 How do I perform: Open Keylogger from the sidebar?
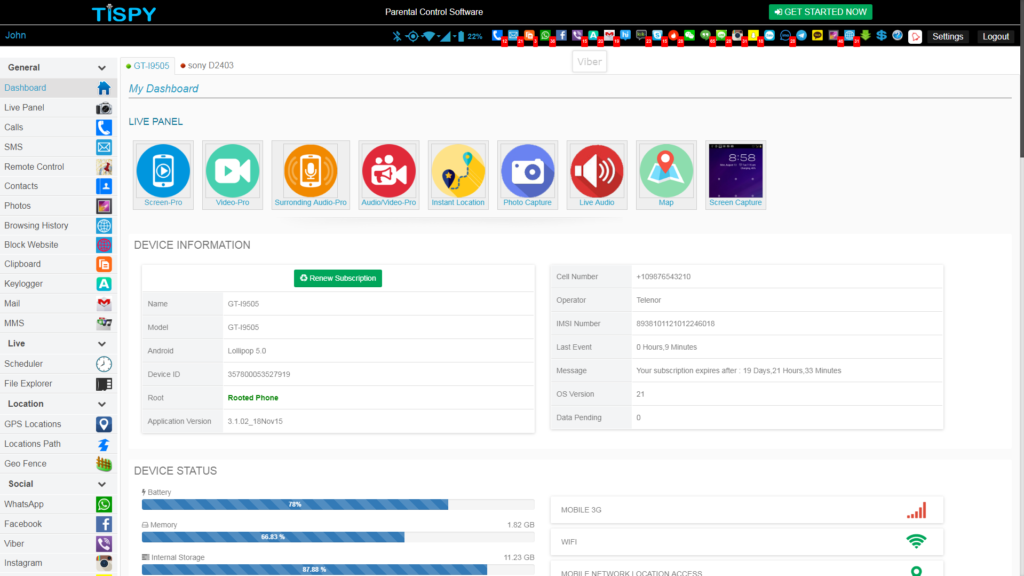pos(24,284)
